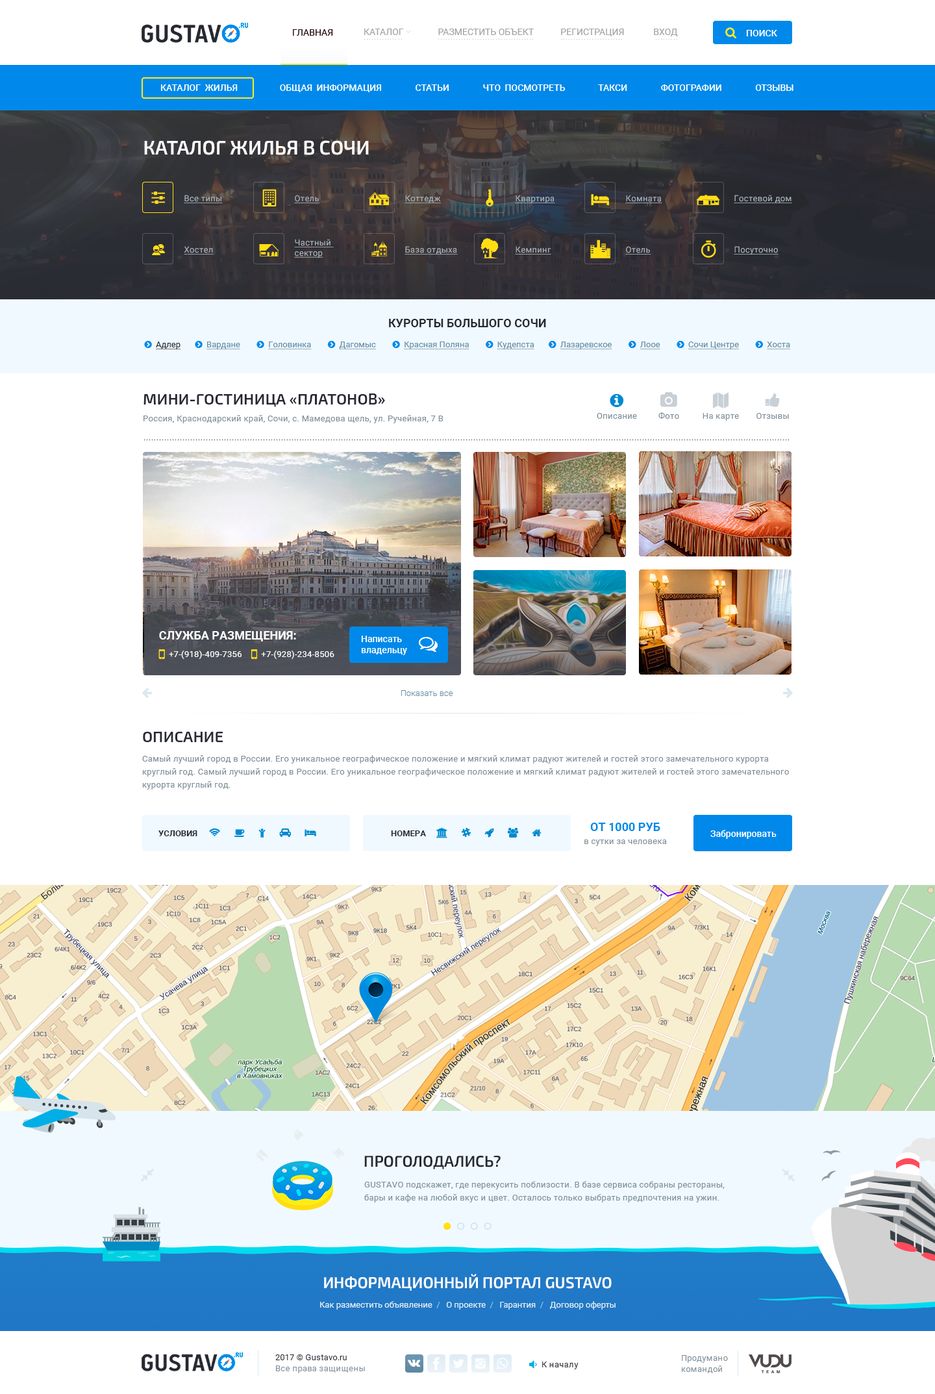Open the Лазаревское resort link
Image resolution: width=935 pixels, height=1394 pixels.
pos(586,344)
